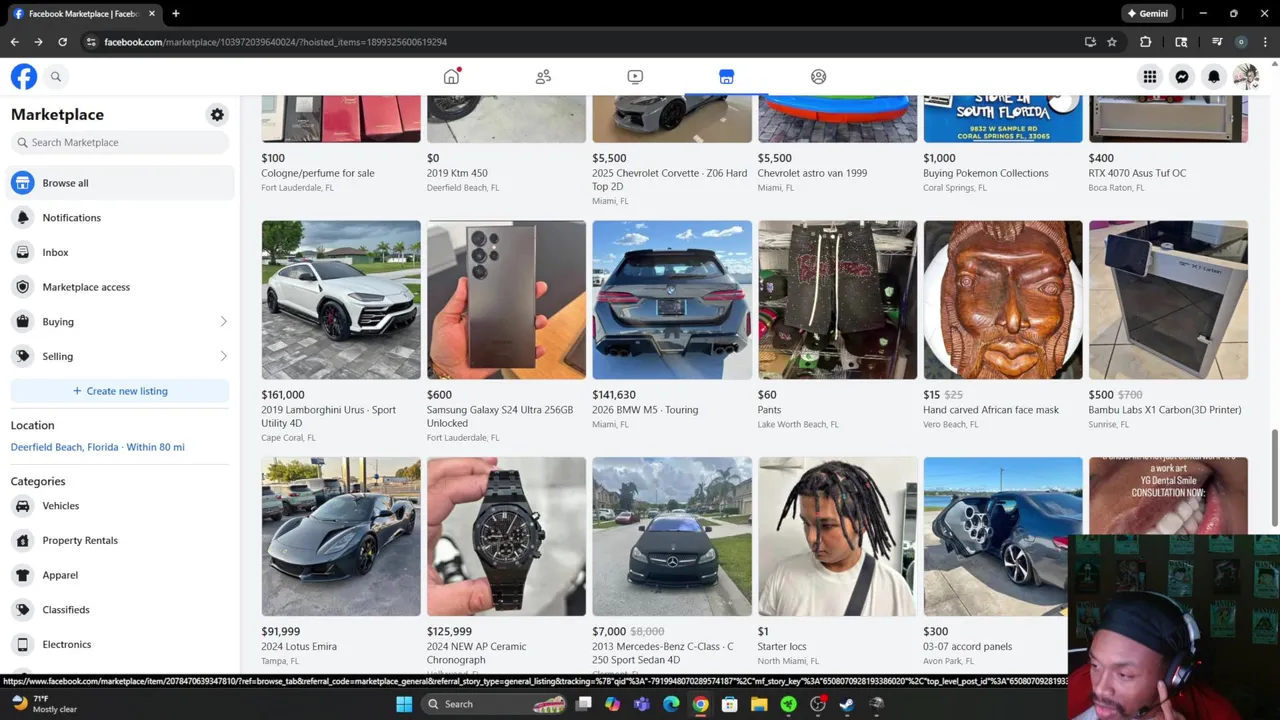Image resolution: width=1280 pixels, height=720 pixels.
Task: Open a new browser tab
Action: pyautogui.click(x=175, y=14)
